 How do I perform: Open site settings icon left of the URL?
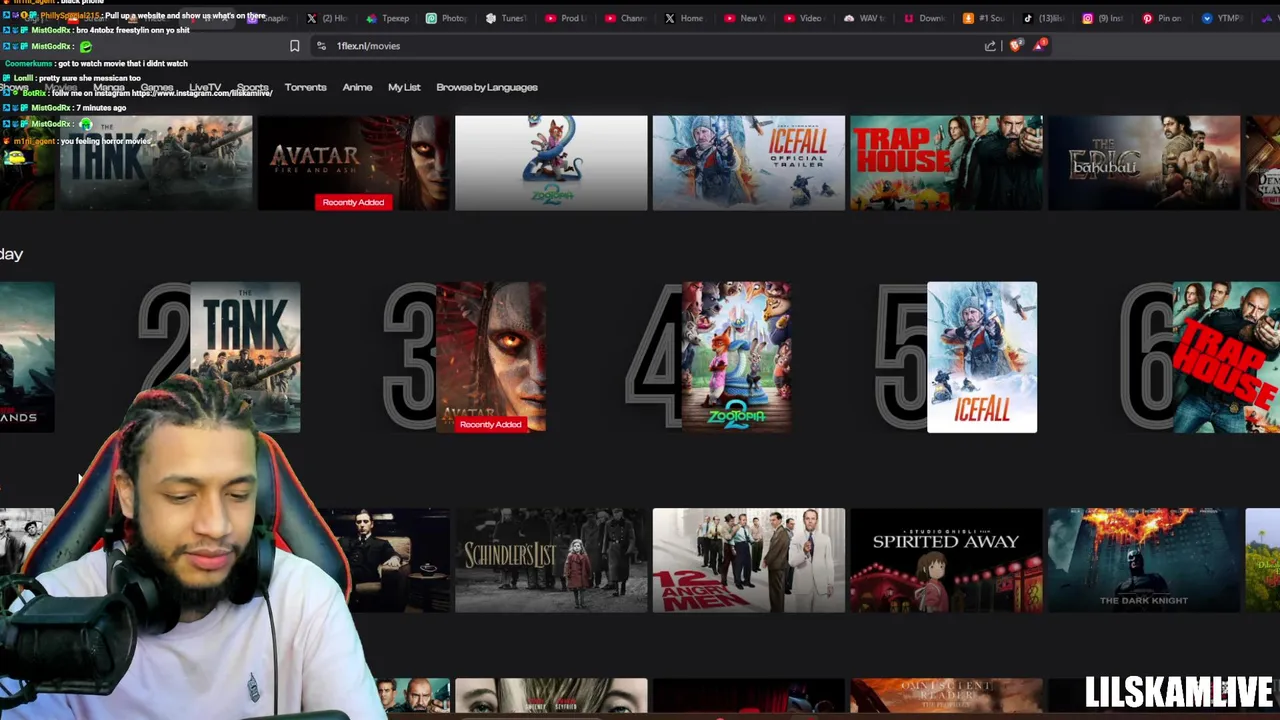click(321, 46)
